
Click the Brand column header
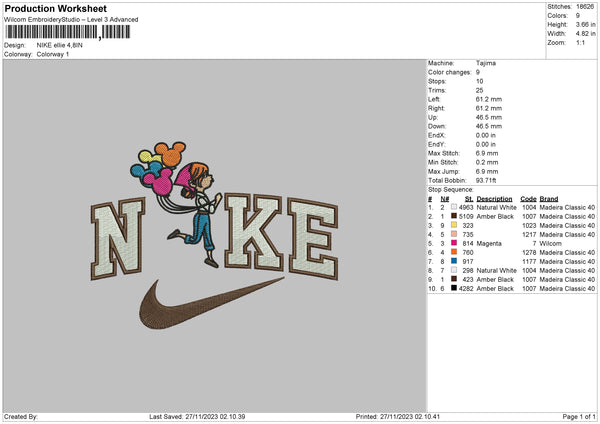click(x=549, y=199)
